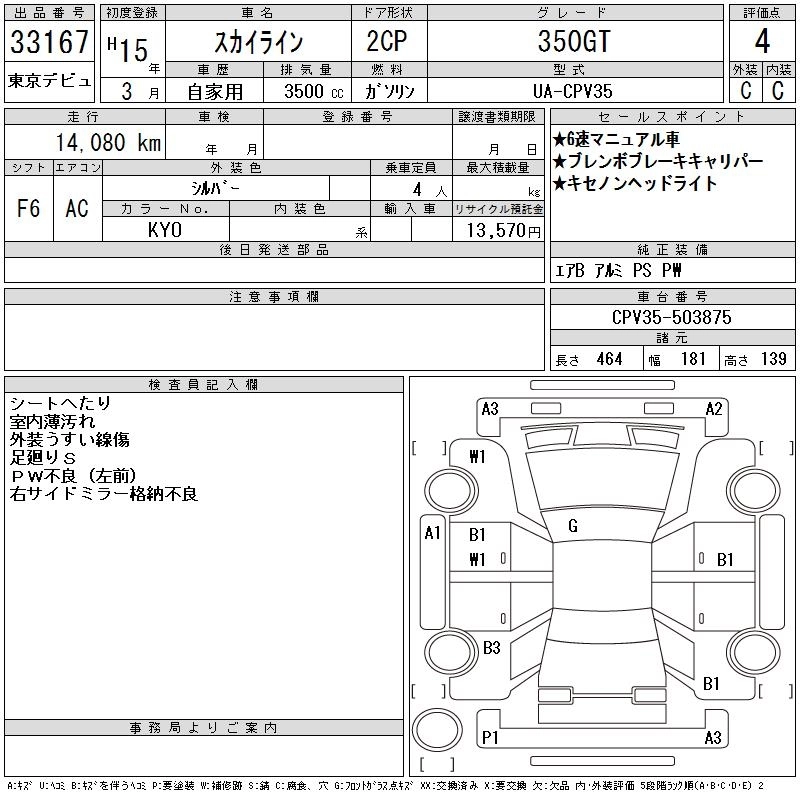Click the 検査員記入欄 section header
Viewport: 800px width, 800px height.
coord(204,385)
